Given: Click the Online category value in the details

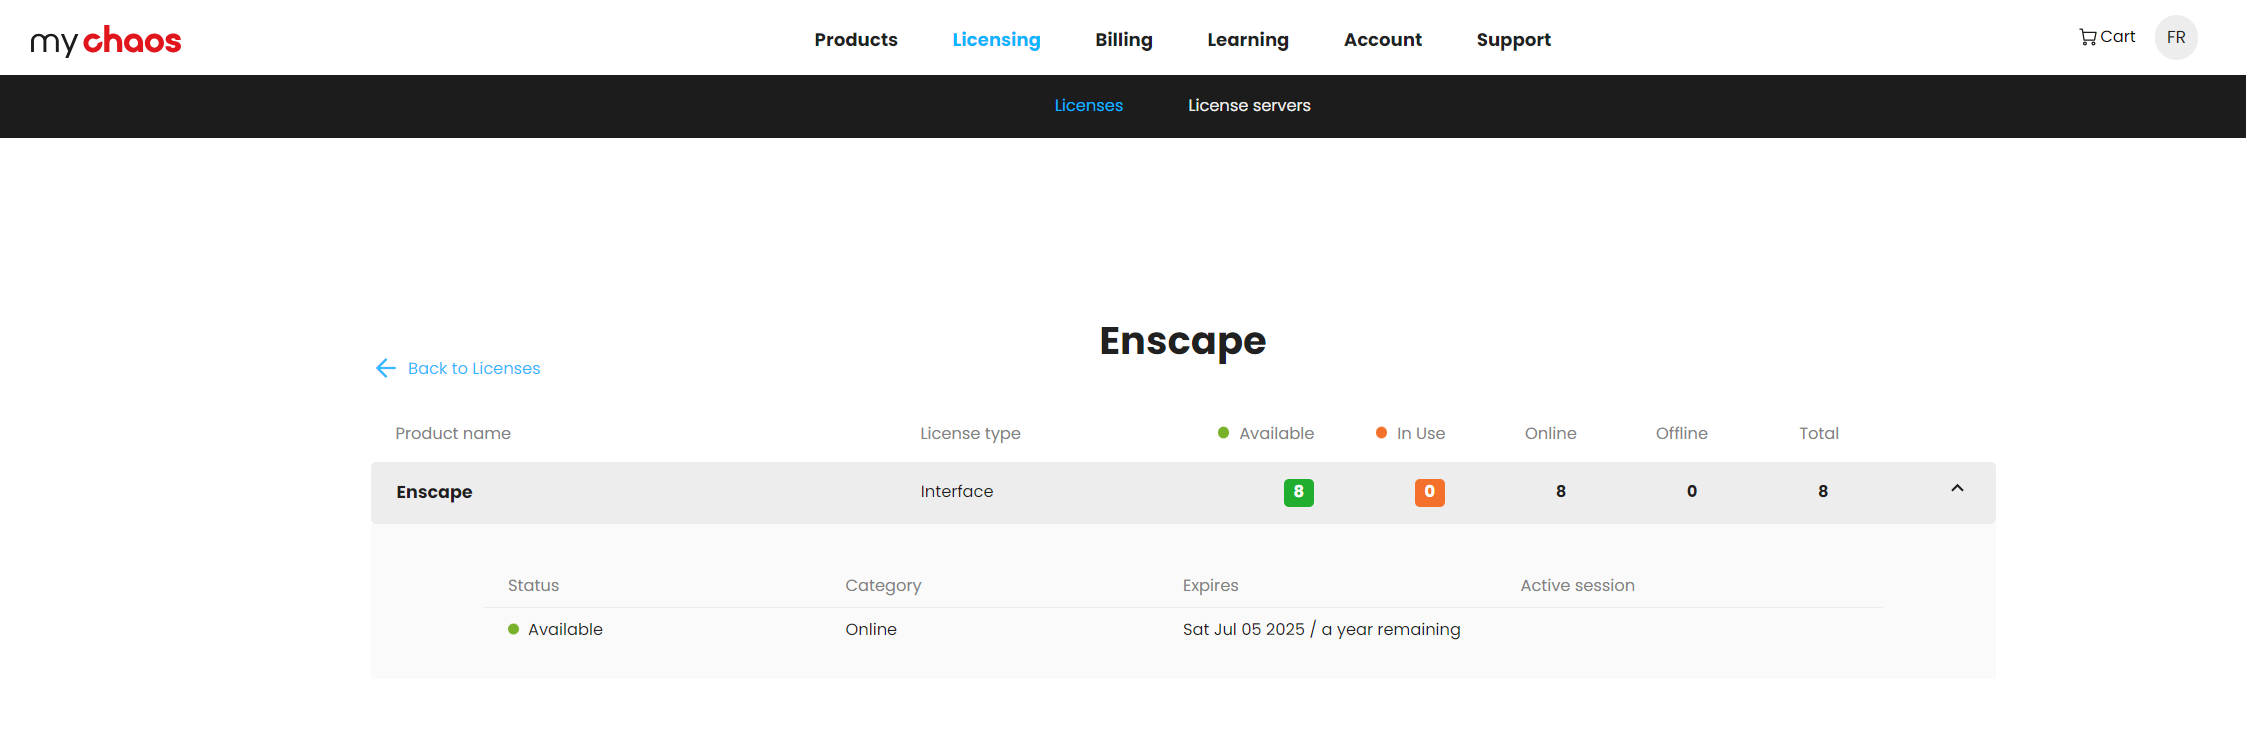Looking at the screenshot, I should click(x=871, y=629).
